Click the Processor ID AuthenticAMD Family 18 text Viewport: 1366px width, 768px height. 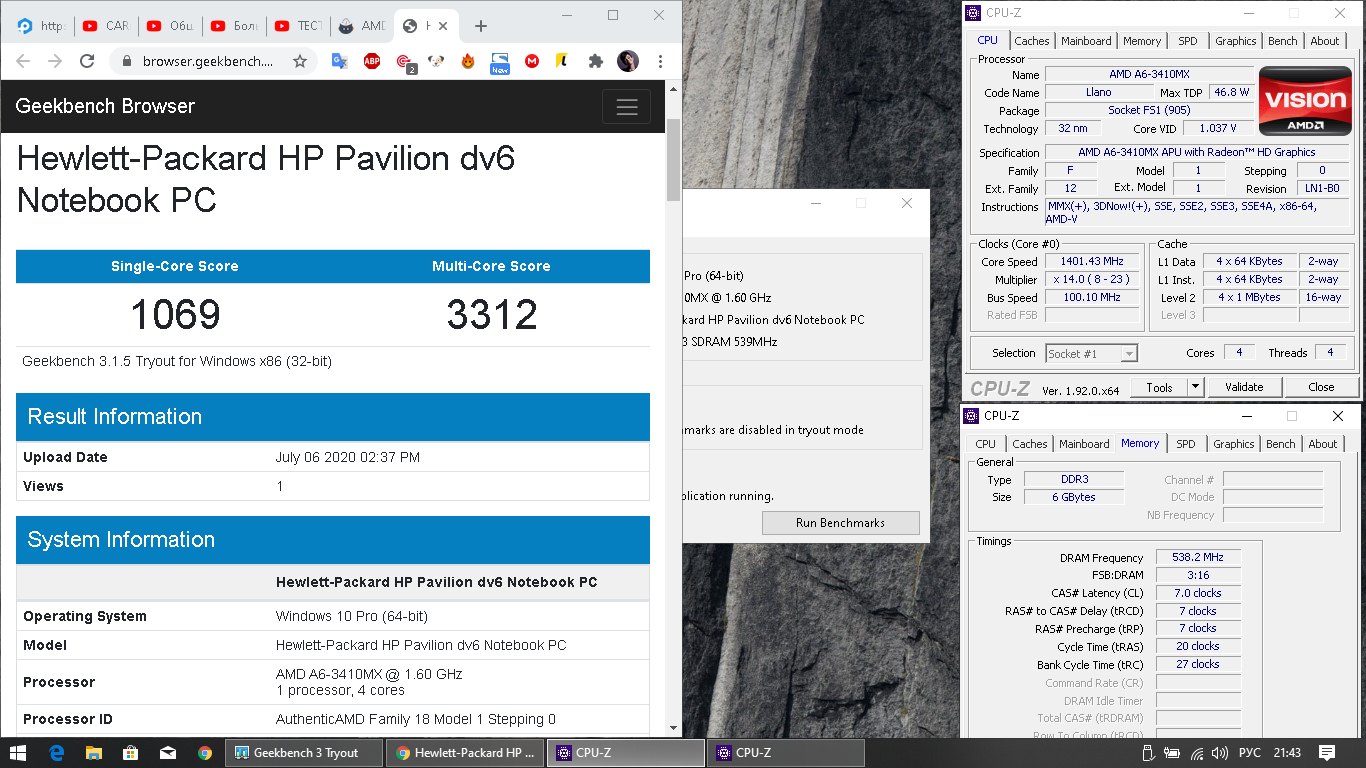[415, 719]
